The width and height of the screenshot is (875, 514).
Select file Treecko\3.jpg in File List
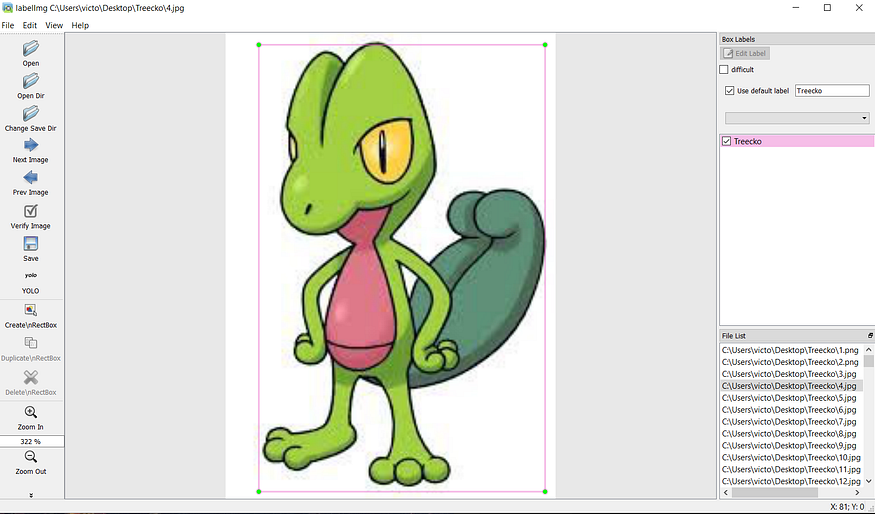790,374
